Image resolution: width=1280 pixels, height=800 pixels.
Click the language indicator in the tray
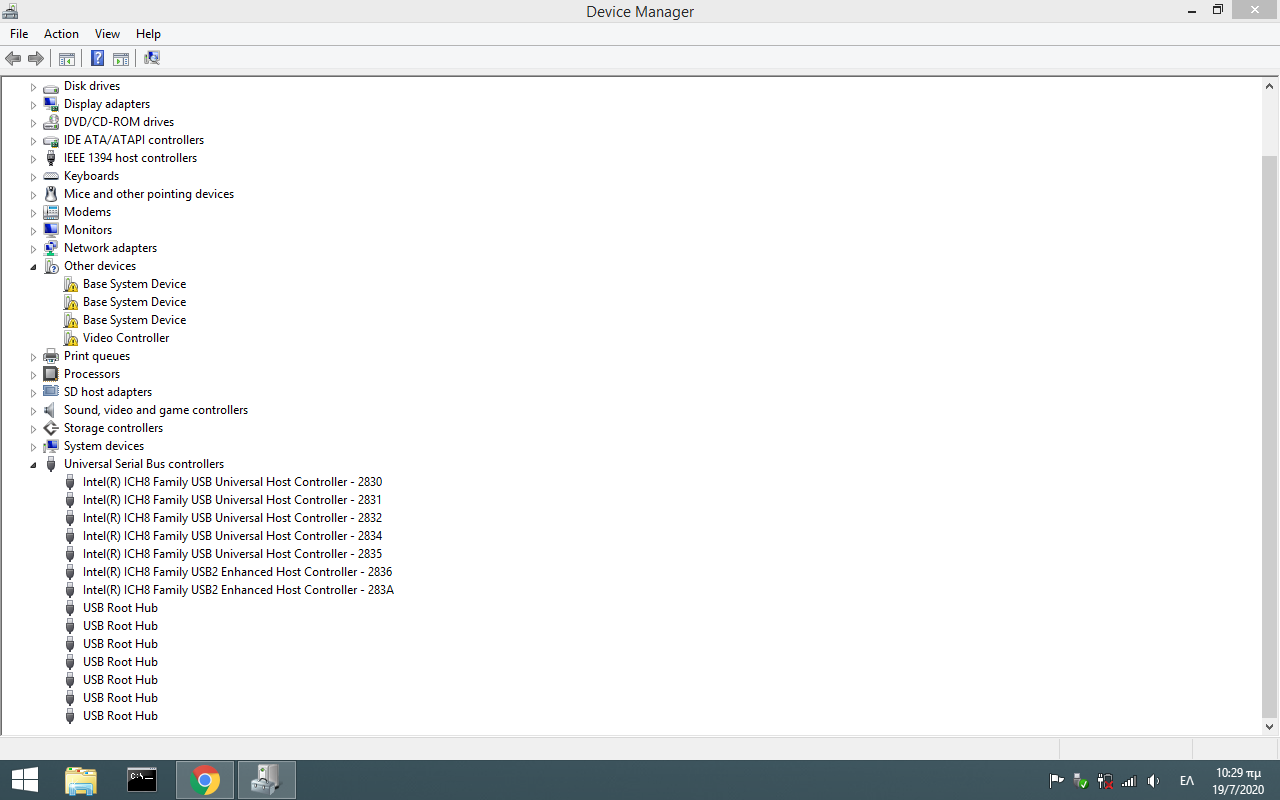coord(1187,781)
